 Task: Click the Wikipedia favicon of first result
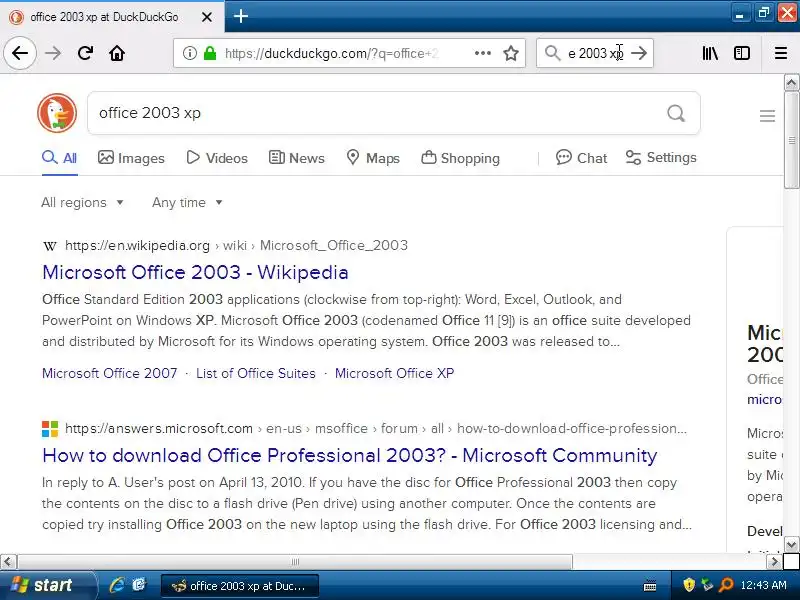(49, 246)
